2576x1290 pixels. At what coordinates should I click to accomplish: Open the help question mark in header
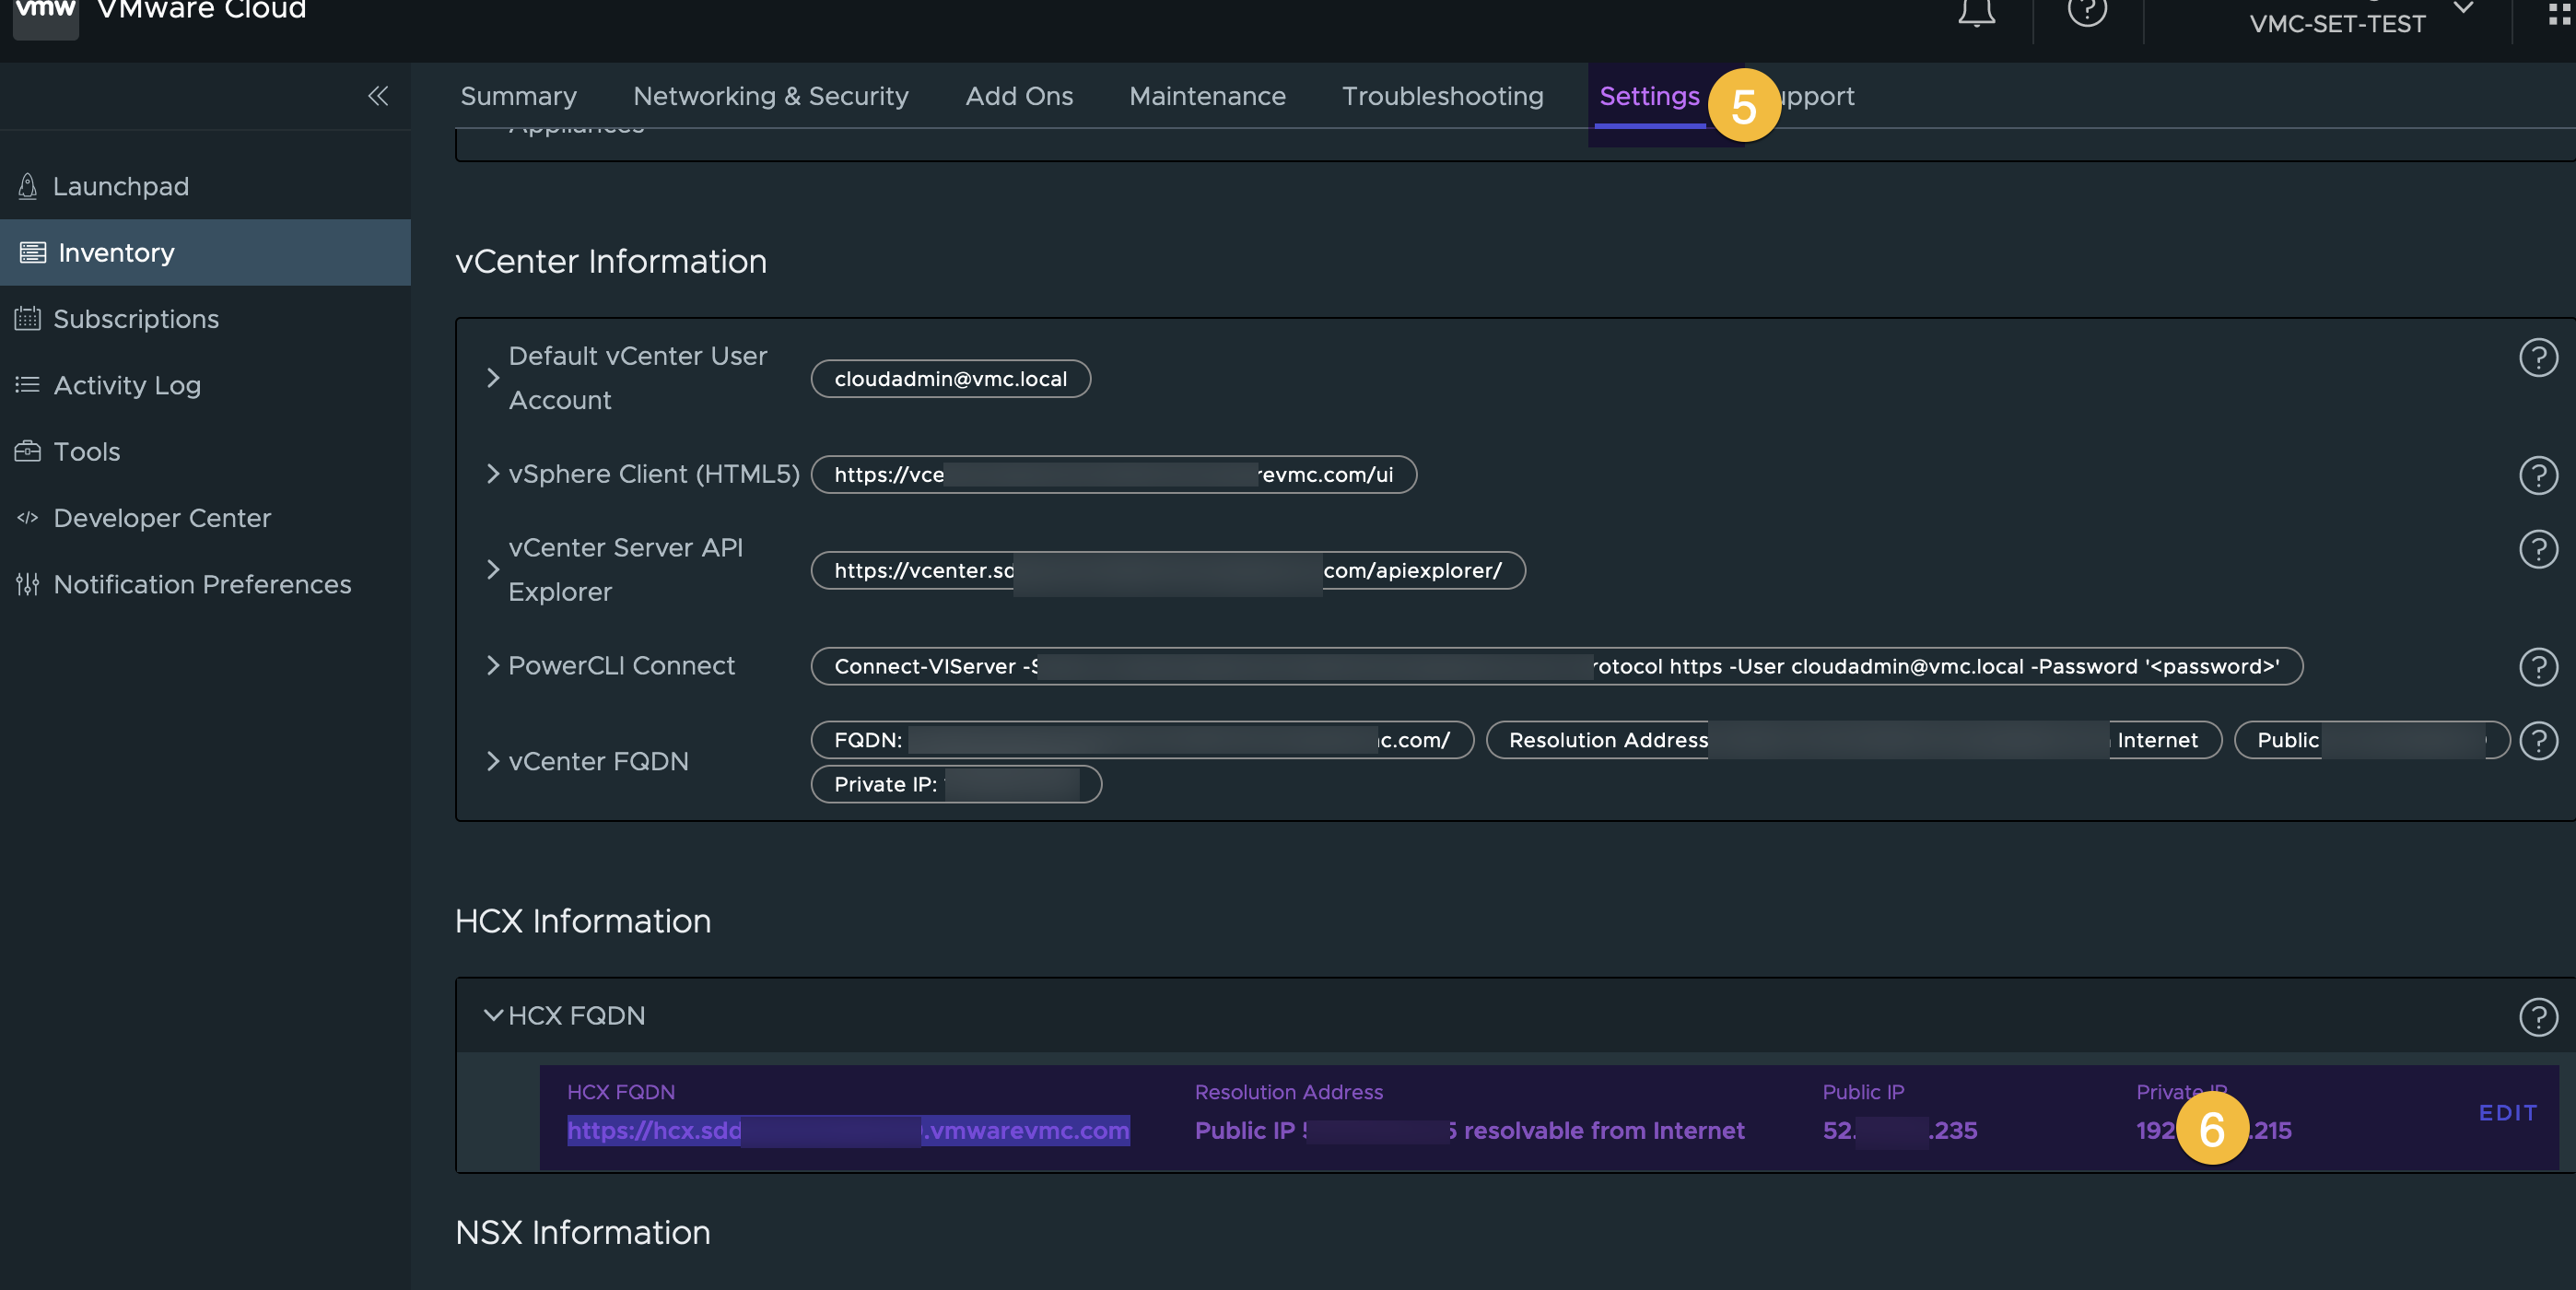2087,12
